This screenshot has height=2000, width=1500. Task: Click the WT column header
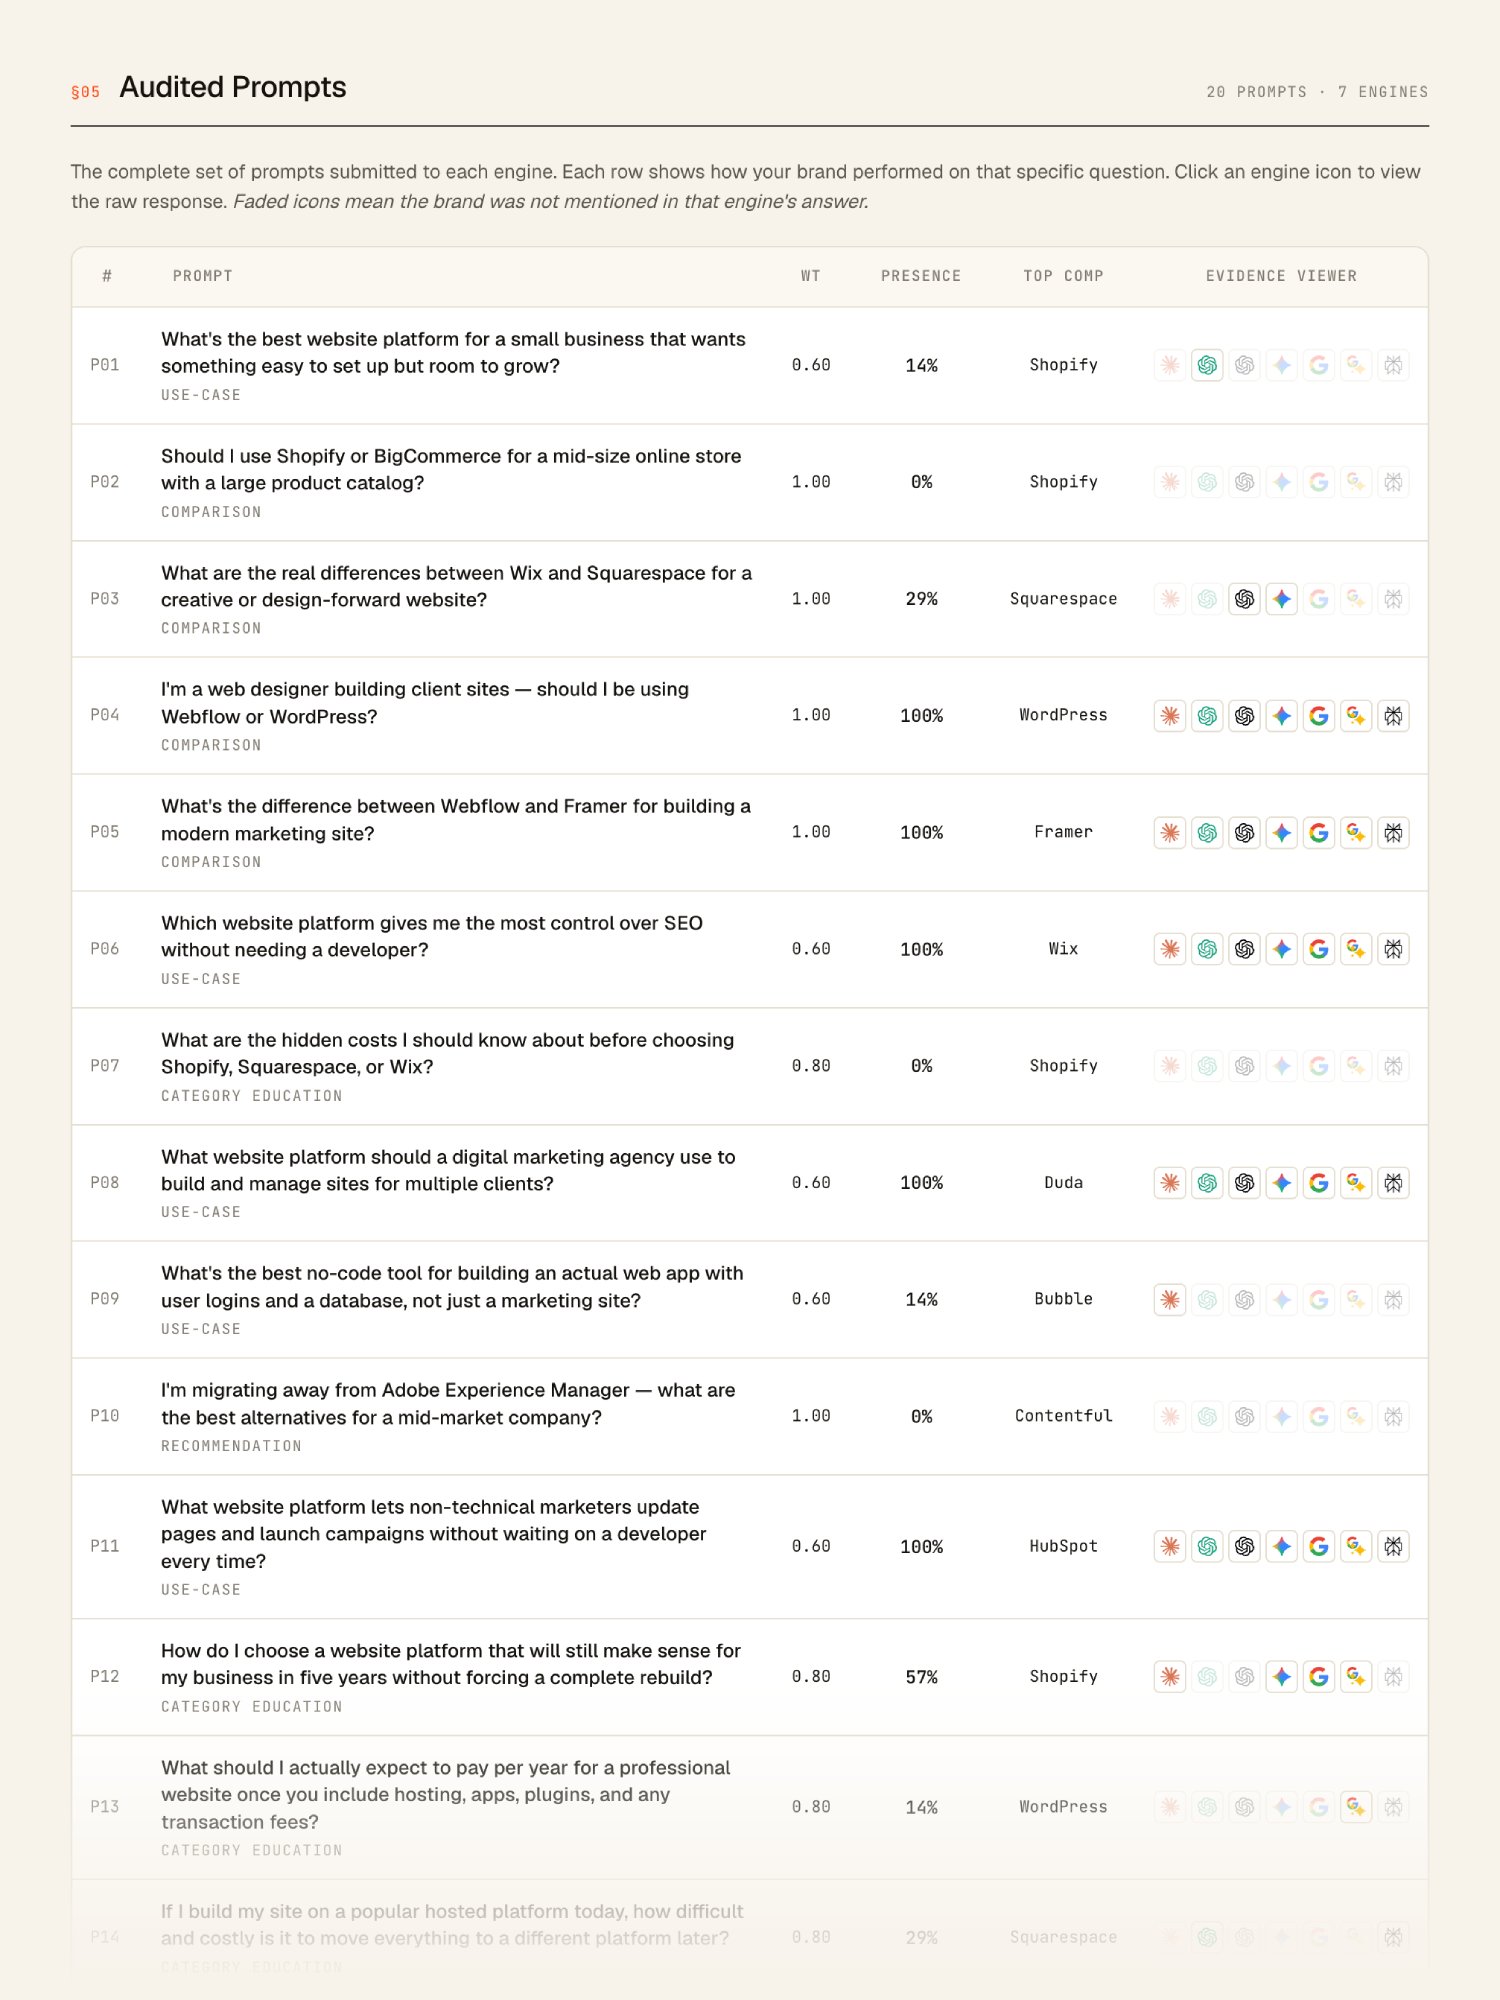[811, 276]
